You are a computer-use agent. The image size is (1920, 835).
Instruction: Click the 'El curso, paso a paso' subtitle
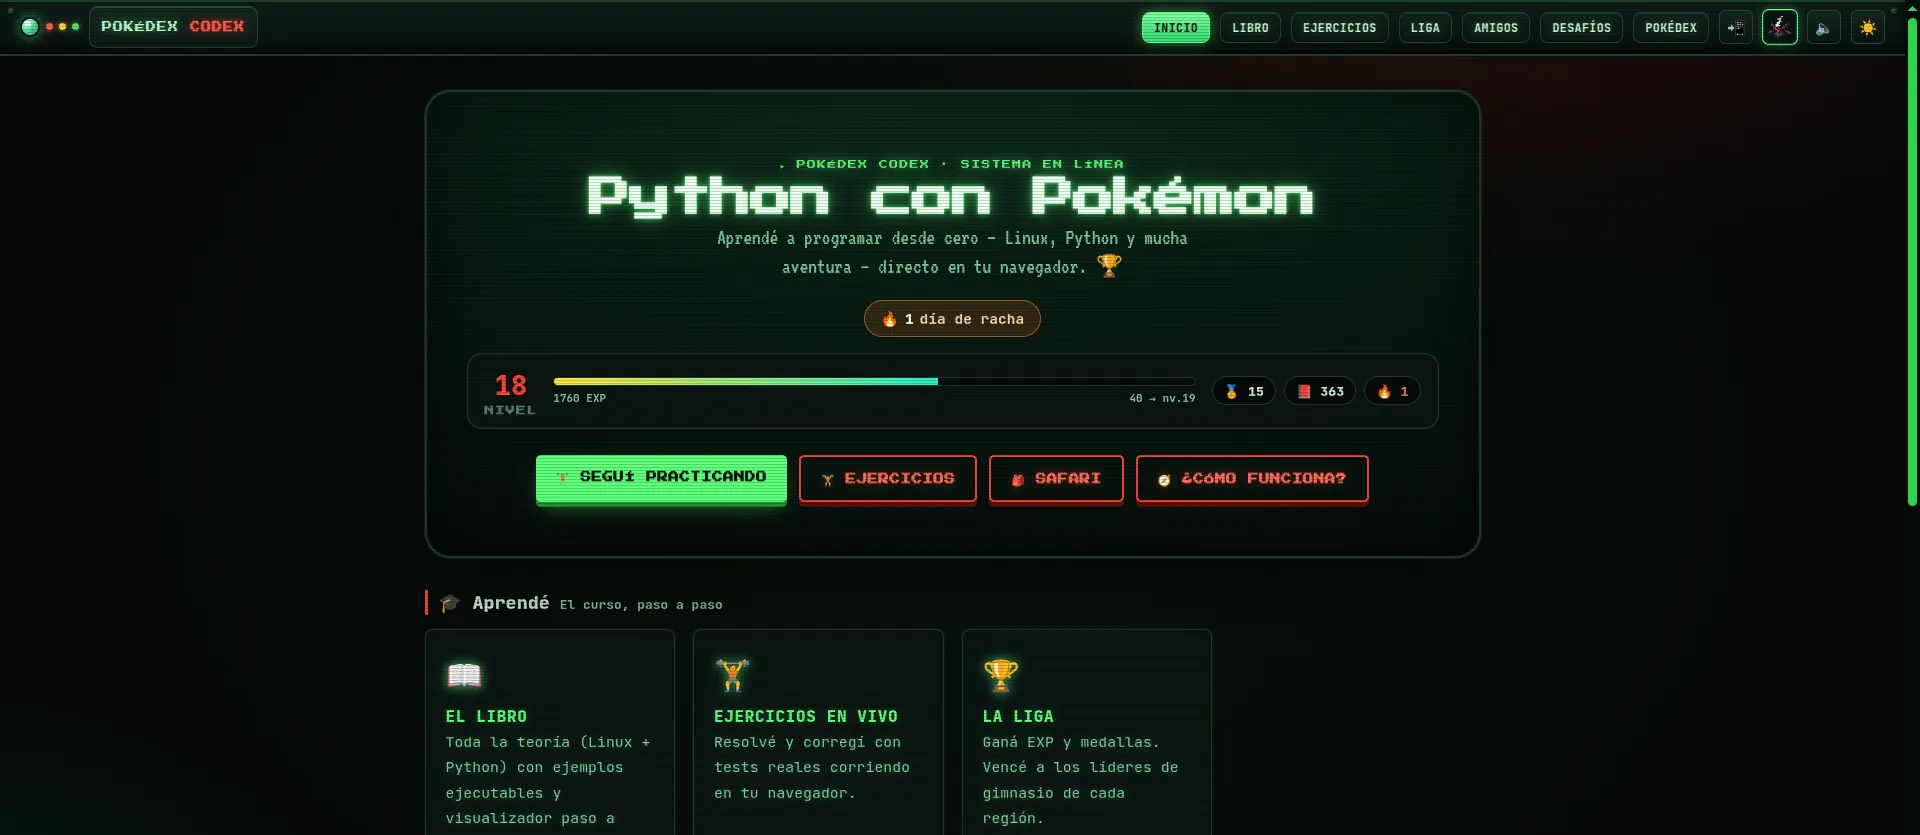click(641, 605)
